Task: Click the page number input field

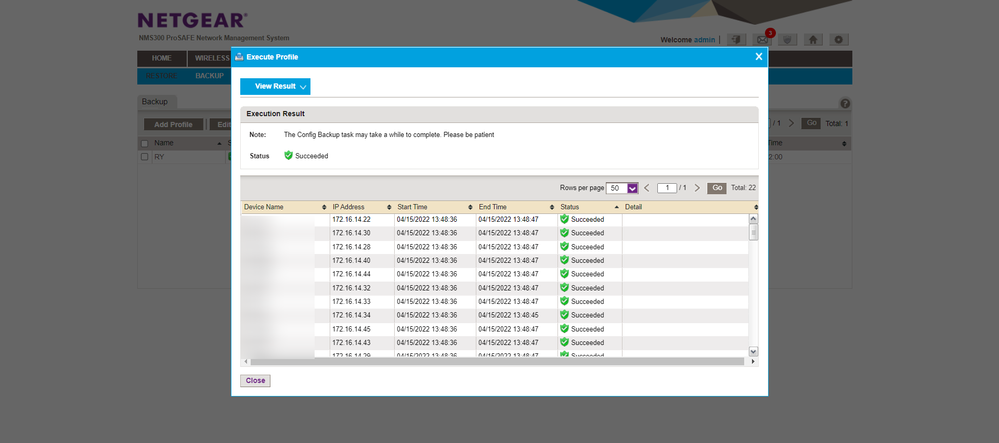Action: click(666, 188)
